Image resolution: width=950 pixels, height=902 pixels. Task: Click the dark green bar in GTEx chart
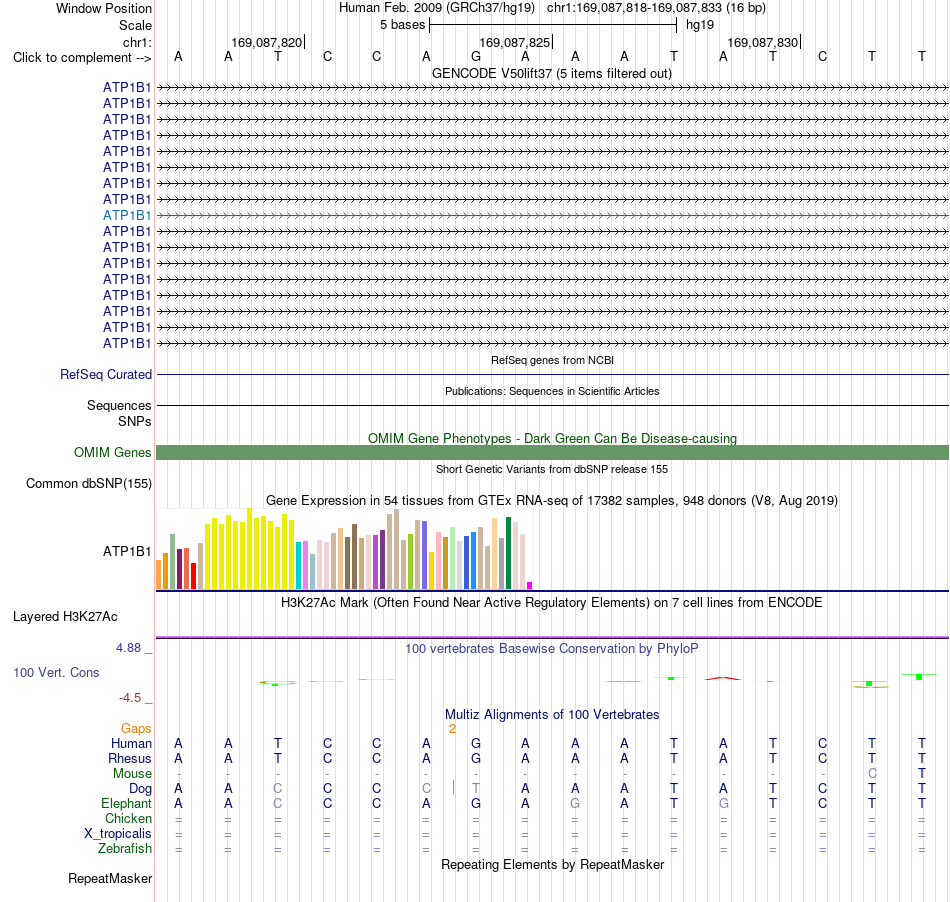(508, 553)
